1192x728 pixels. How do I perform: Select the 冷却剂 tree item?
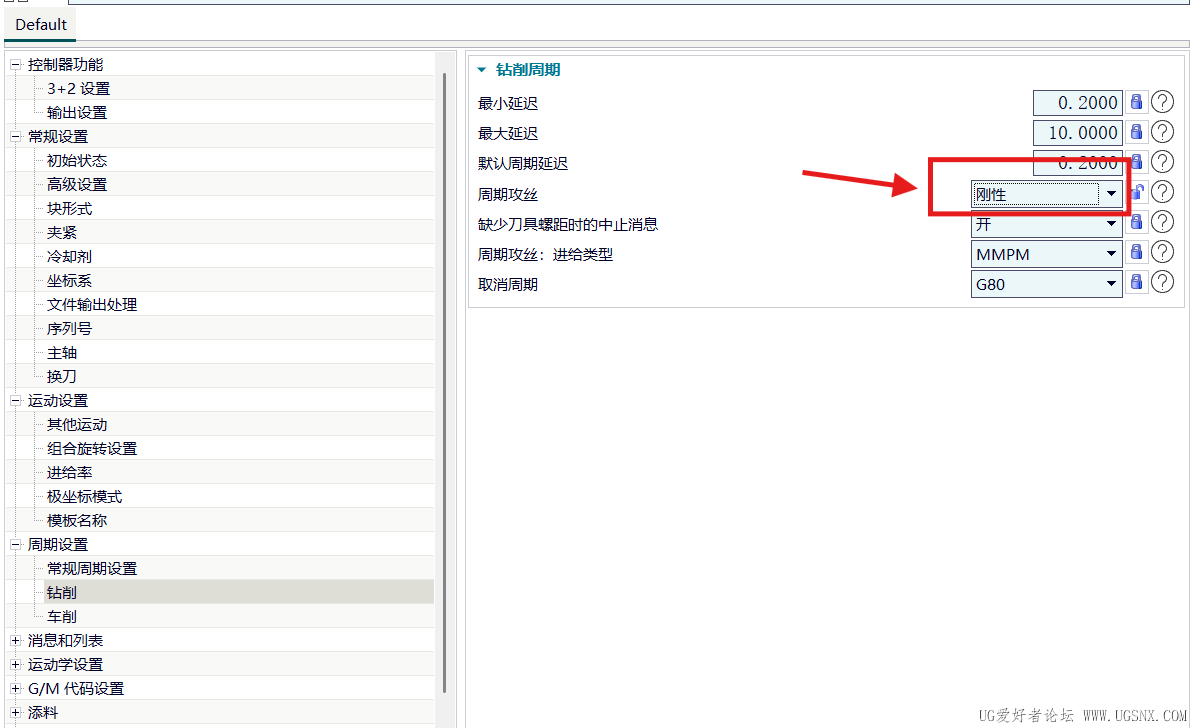pos(69,257)
